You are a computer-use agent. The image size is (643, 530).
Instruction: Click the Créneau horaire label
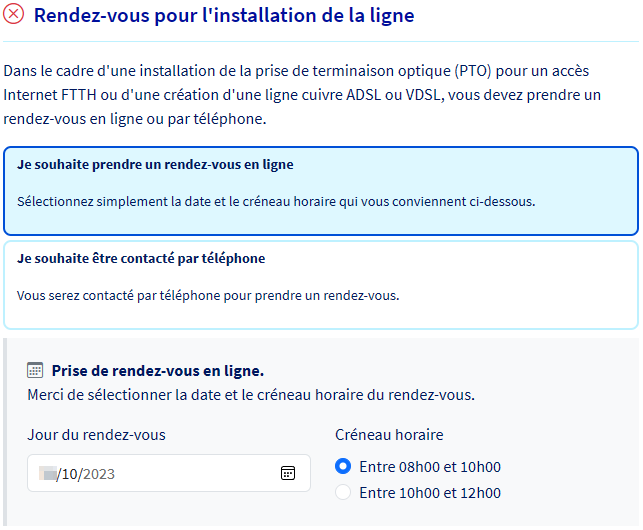click(x=389, y=435)
